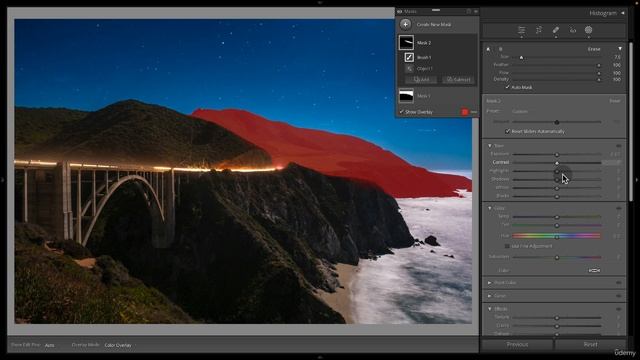Screen dimensions: 640x360
Task: Toggle the Curve section visibility switch
Action: click(x=619, y=296)
